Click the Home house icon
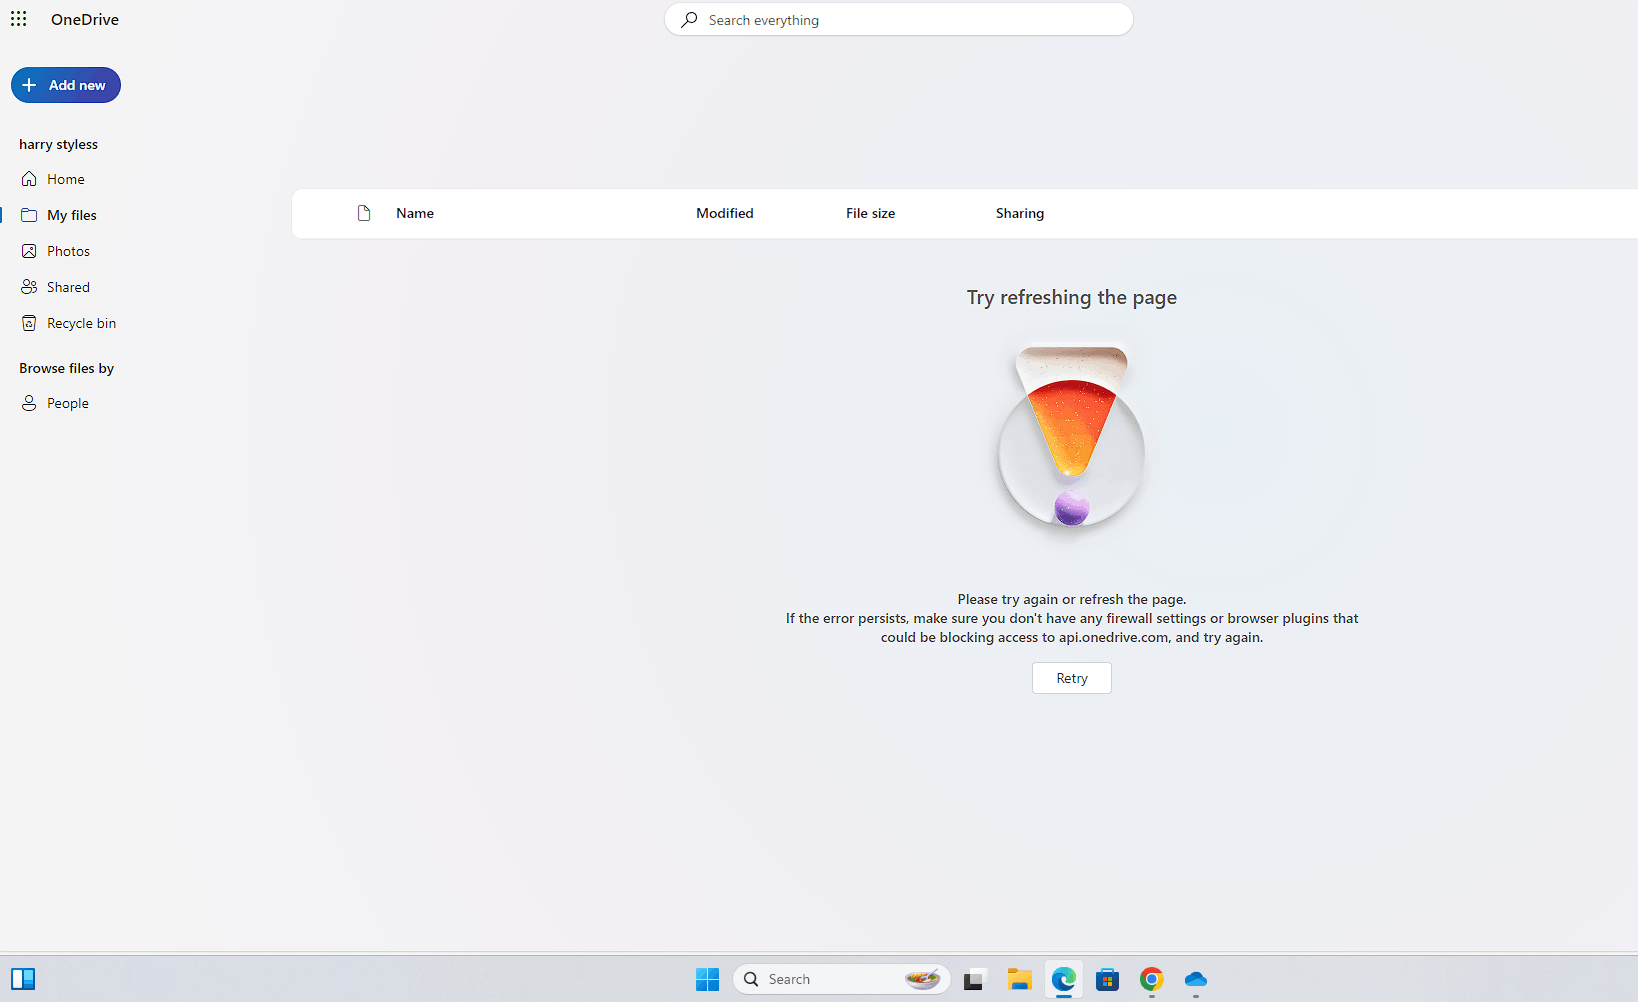 coord(29,179)
